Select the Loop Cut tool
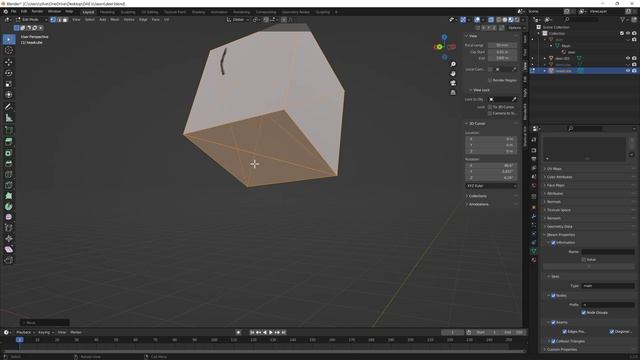 click(x=9, y=174)
